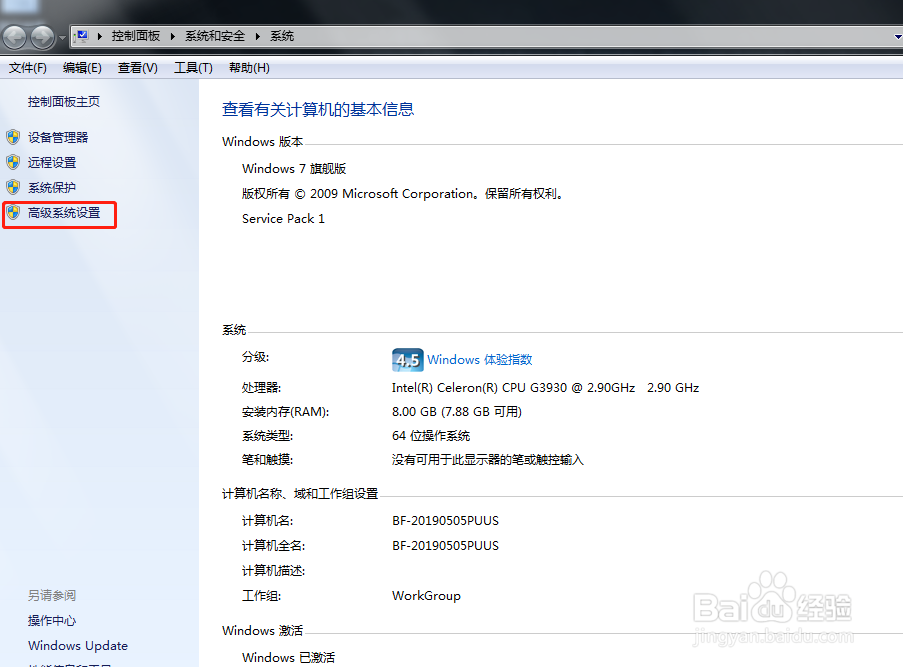Click the 没有可用于此显示器的笔或触控输入 value
903x667 pixels.
488,460
